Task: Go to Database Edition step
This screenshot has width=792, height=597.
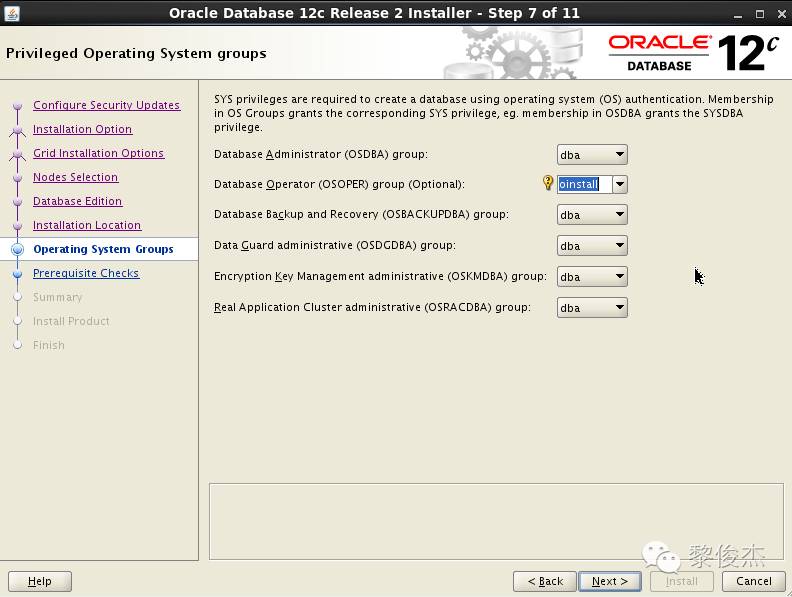Action: coord(77,201)
